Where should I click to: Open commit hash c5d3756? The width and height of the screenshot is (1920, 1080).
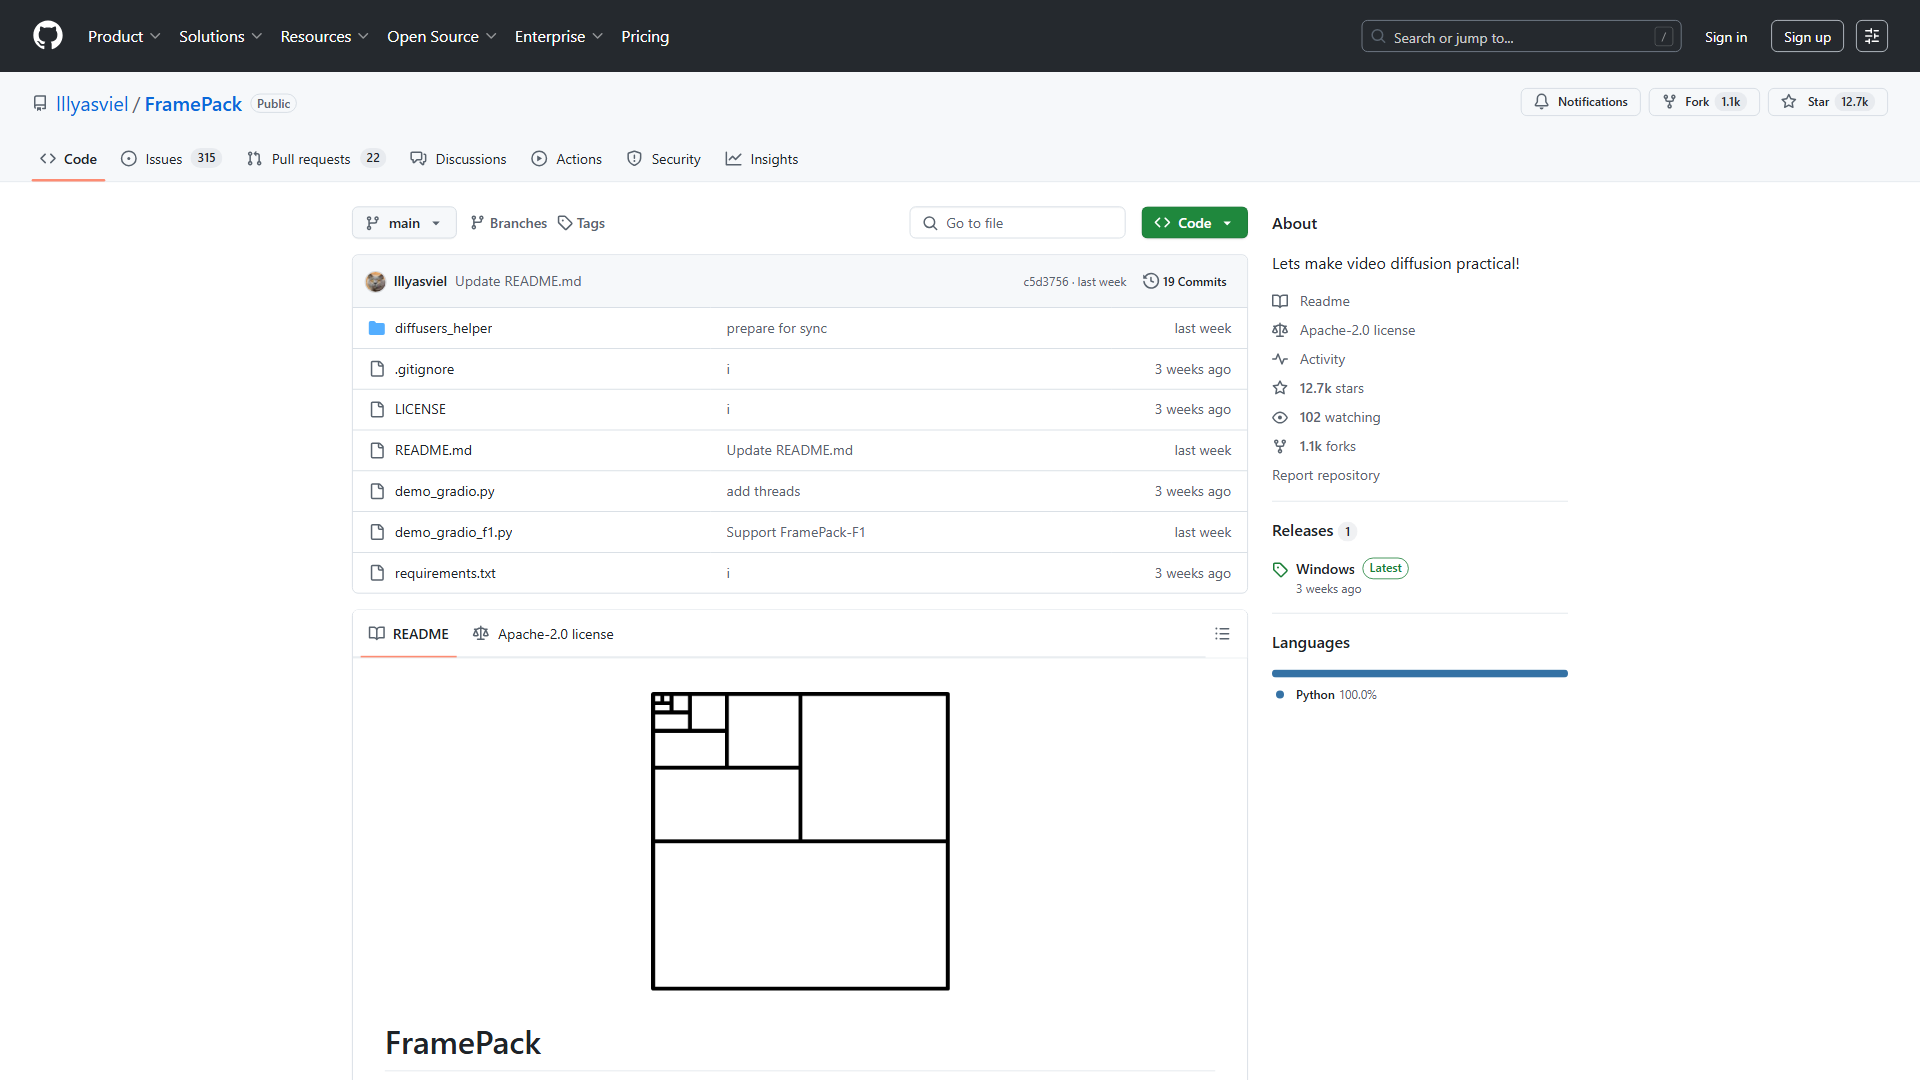[1046, 282]
